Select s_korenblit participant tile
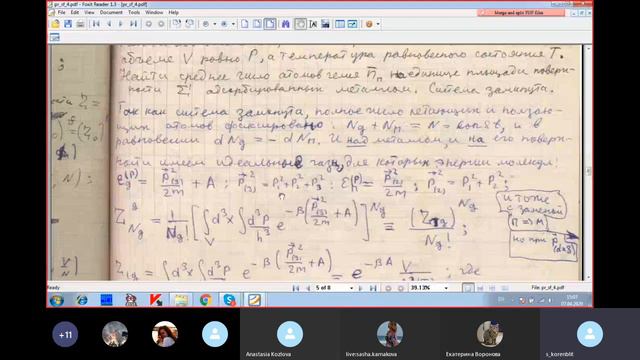Screen dimensions: 640x360 (590, 334)
